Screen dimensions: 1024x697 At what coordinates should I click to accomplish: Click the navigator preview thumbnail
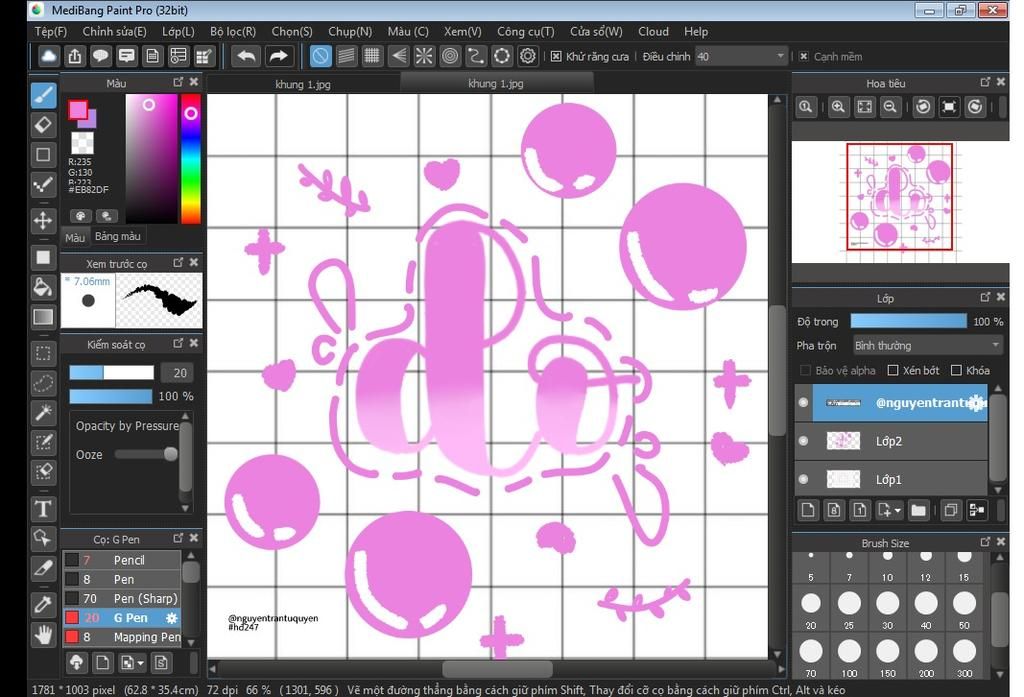point(900,197)
